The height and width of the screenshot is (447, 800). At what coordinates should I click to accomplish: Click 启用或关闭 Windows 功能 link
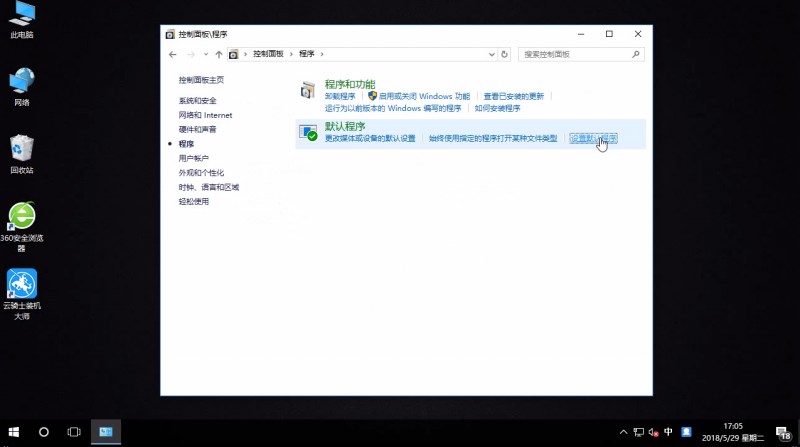[424, 96]
